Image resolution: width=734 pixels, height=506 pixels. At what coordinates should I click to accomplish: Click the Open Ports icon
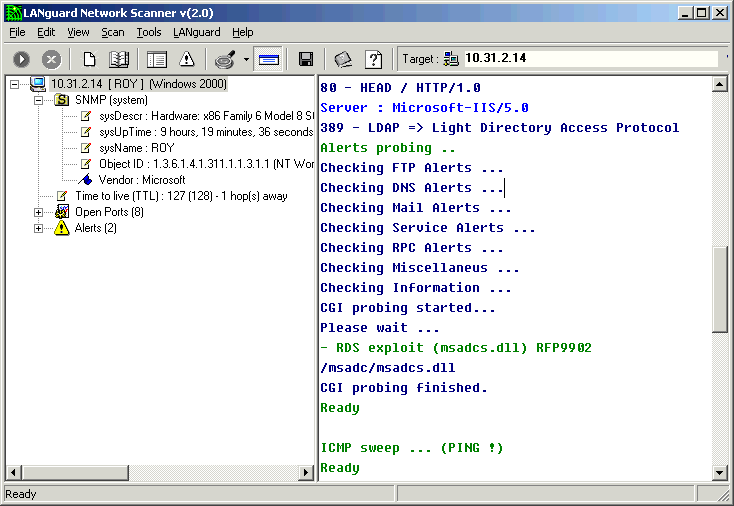pyautogui.click(x=62, y=212)
